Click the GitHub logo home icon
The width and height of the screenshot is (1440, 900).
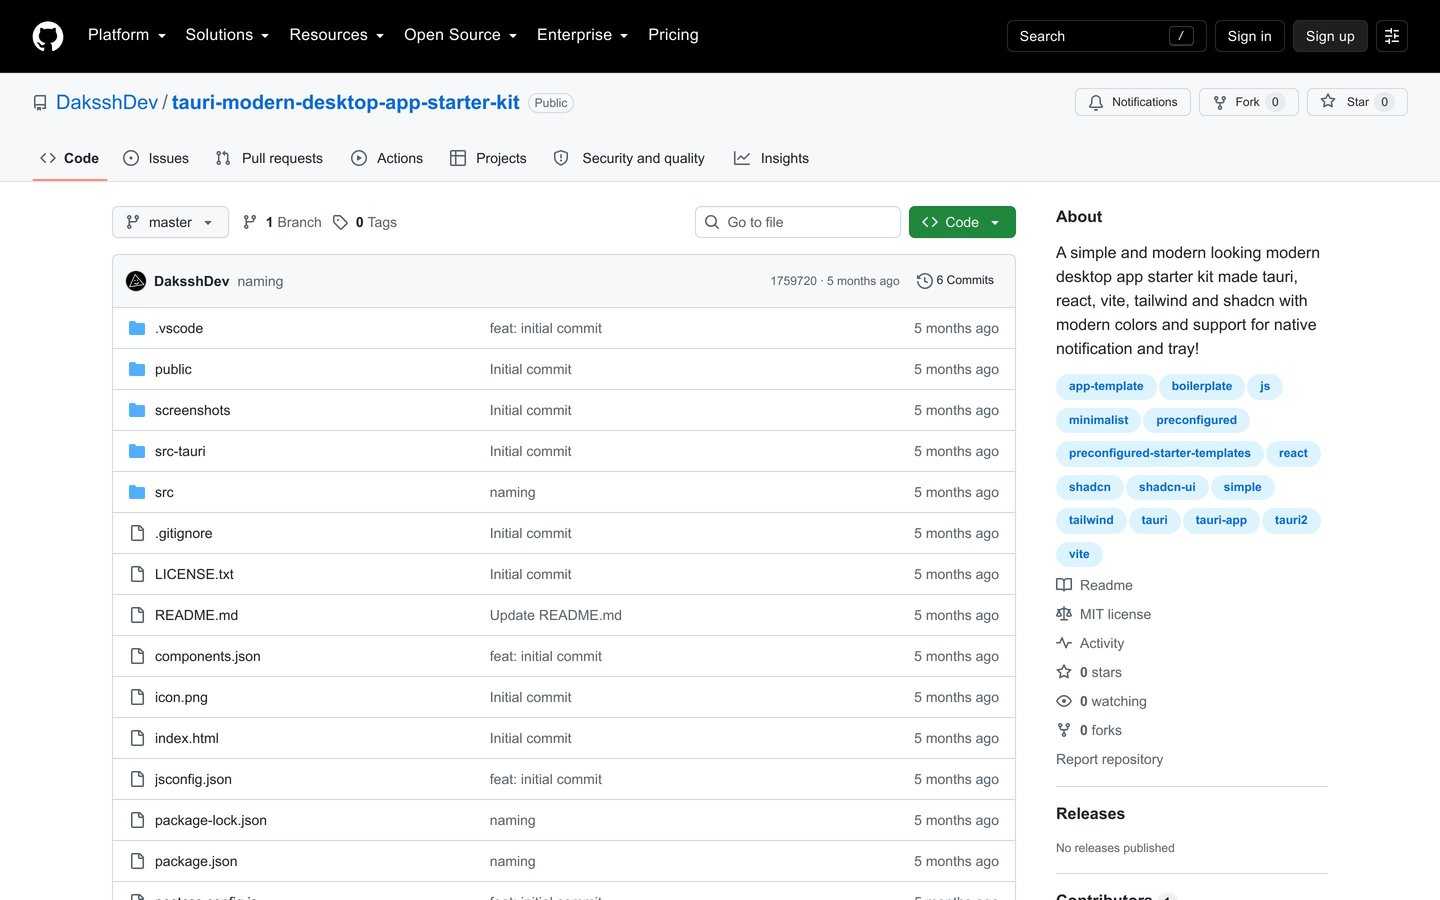(x=48, y=36)
